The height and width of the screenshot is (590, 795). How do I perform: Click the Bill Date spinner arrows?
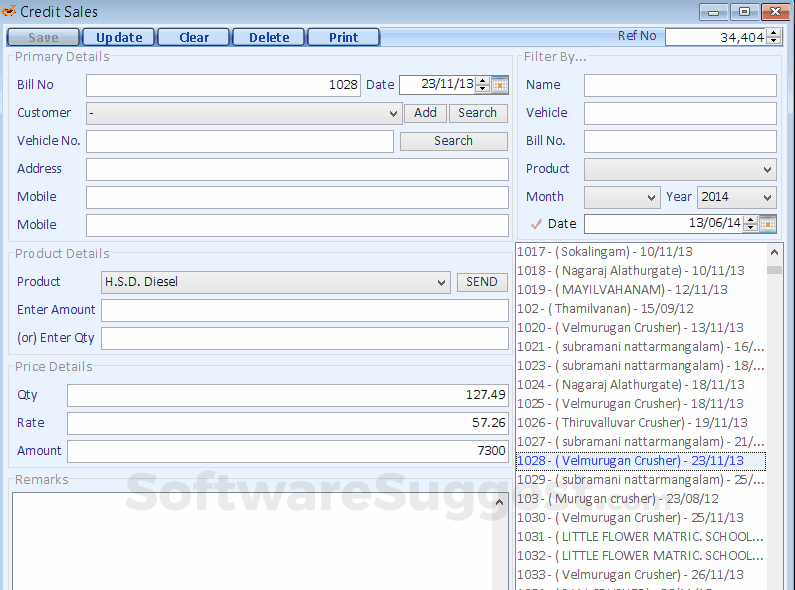tap(483, 85)
